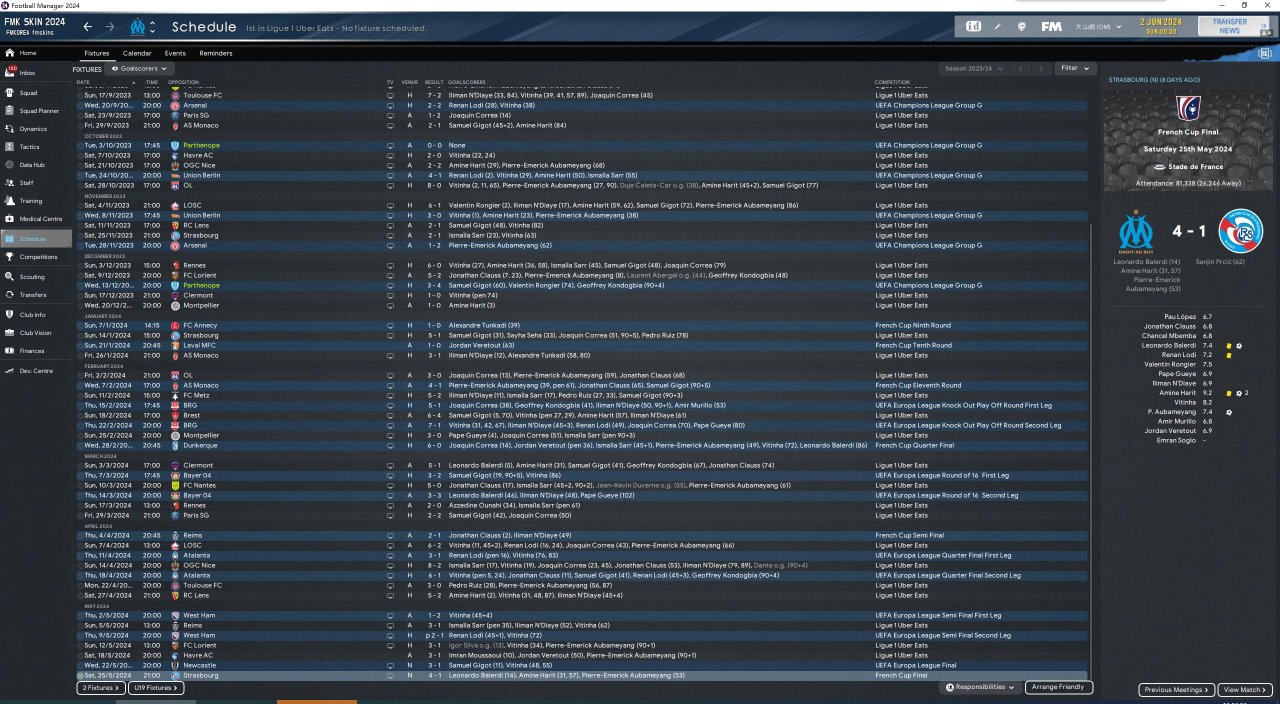Switch to the Calendar tab
Image resolution: width=1280 pixels, height=704 pixels.
(x=137, y=53)
